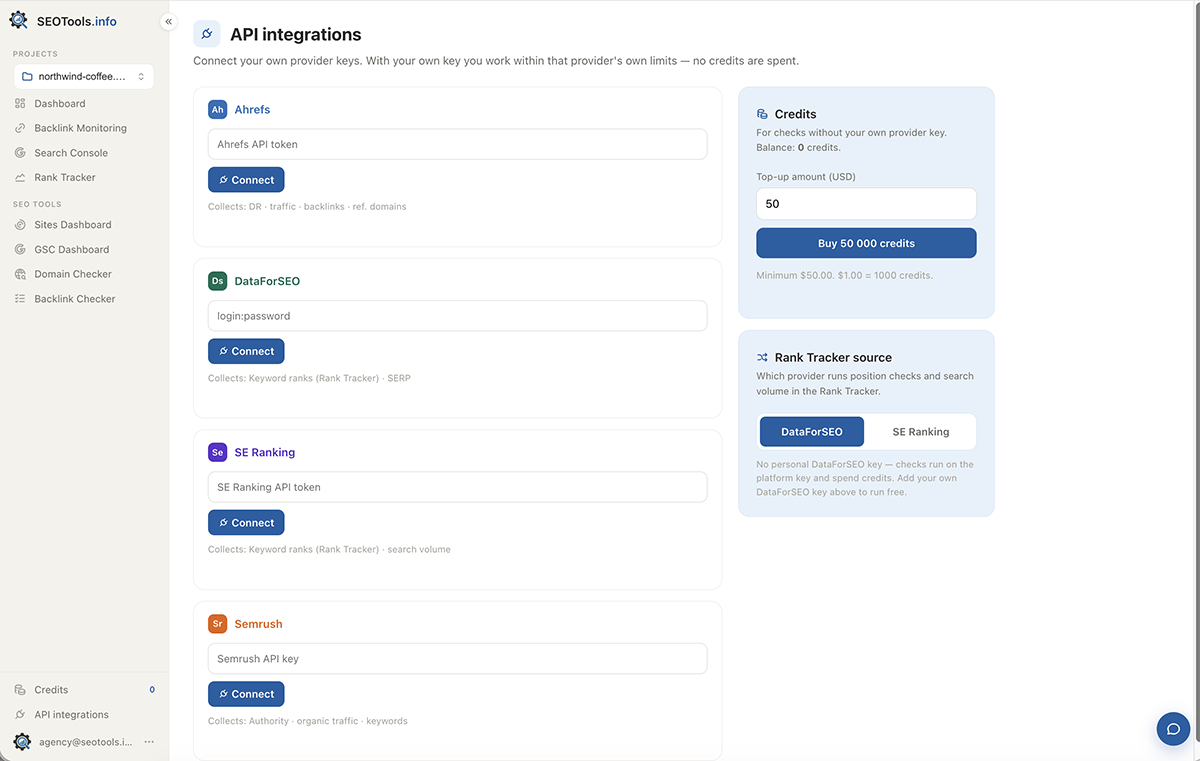Screen dimensions: 1200x761
Task: Click the SE Ranking Se badge icon
Action: tap(218, 452)
